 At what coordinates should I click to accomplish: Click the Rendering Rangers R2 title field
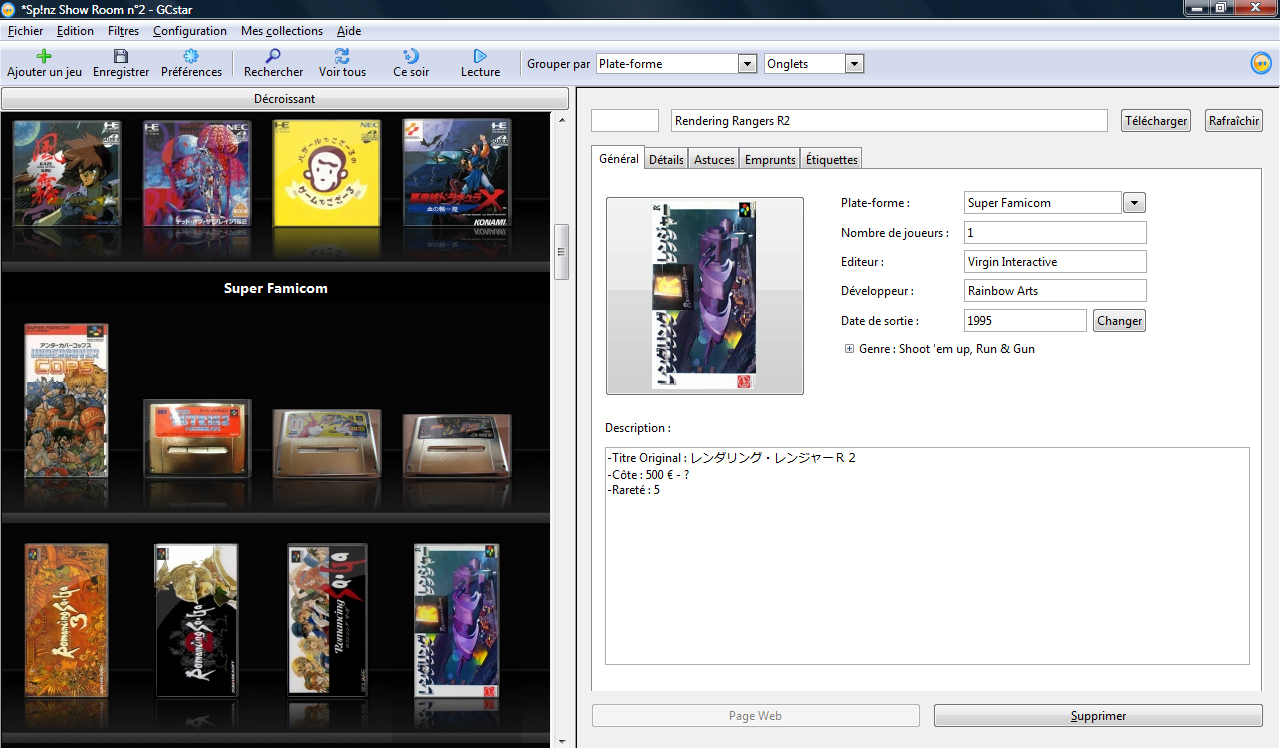889,120
